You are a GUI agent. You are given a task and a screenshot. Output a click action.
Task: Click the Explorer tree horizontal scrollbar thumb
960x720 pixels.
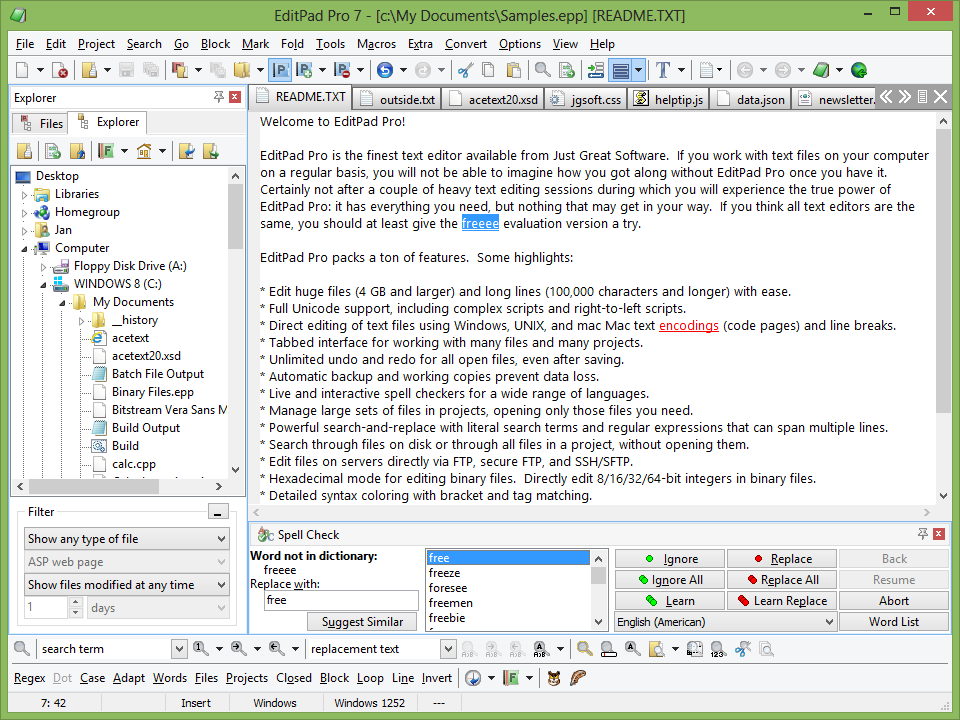94,486
